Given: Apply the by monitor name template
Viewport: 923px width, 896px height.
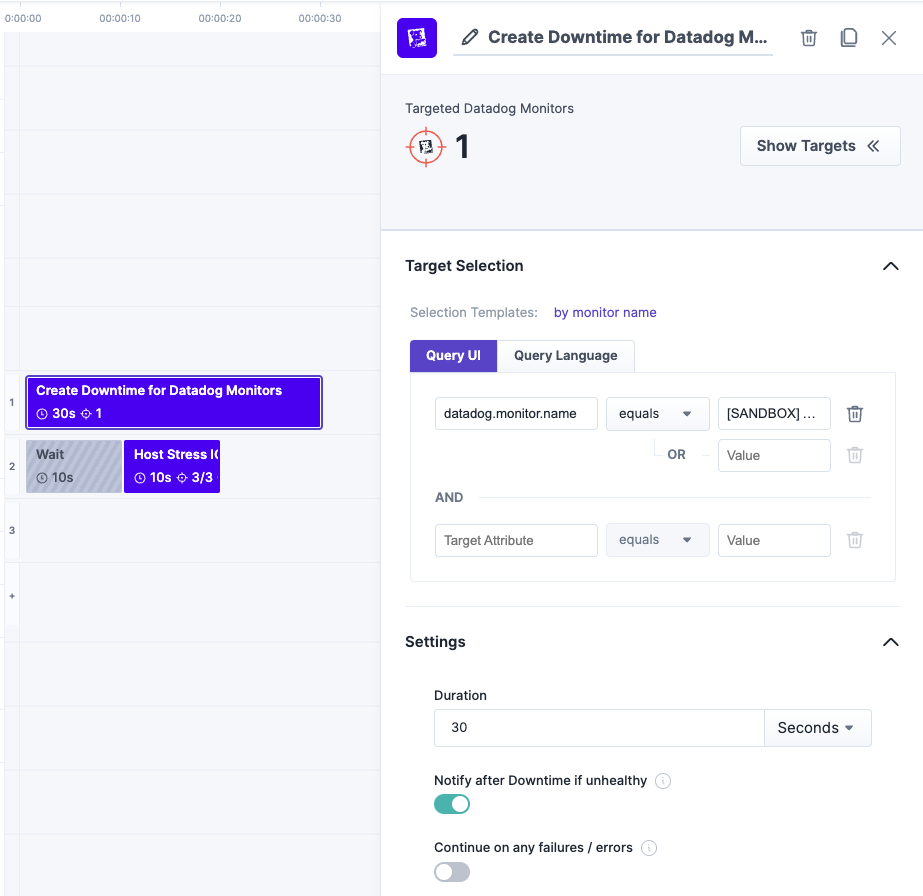Looking at the screenshot, I should point(605,313).
